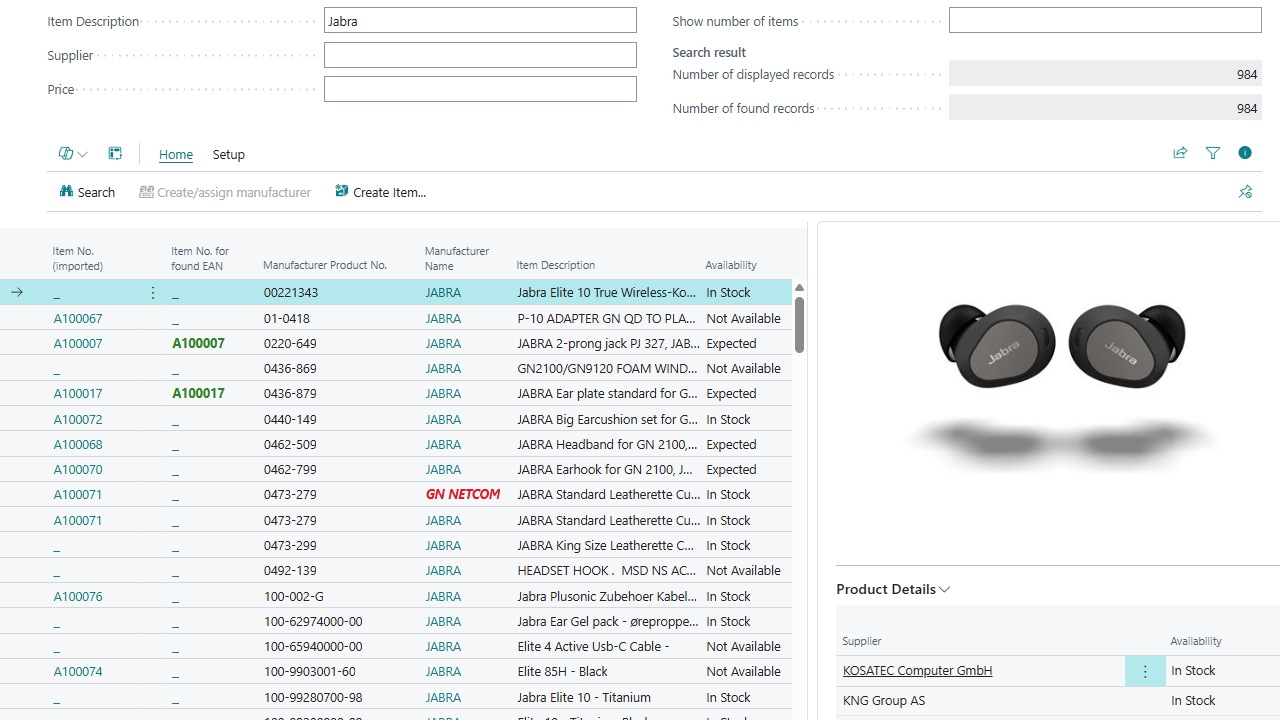Click Manufacturer Name column header
The image size is (1280, 720).
point(457,258)
